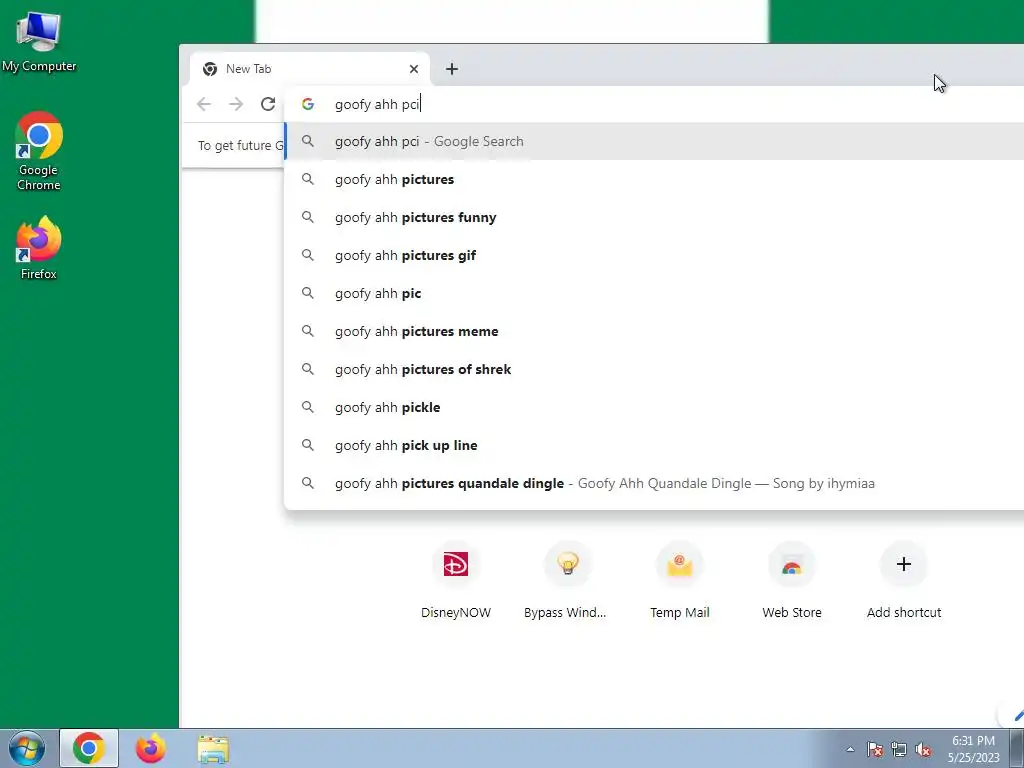Click Firefox in the taskbar
The height and width of the screenshot is (768, 1024).
coord(151,748)
